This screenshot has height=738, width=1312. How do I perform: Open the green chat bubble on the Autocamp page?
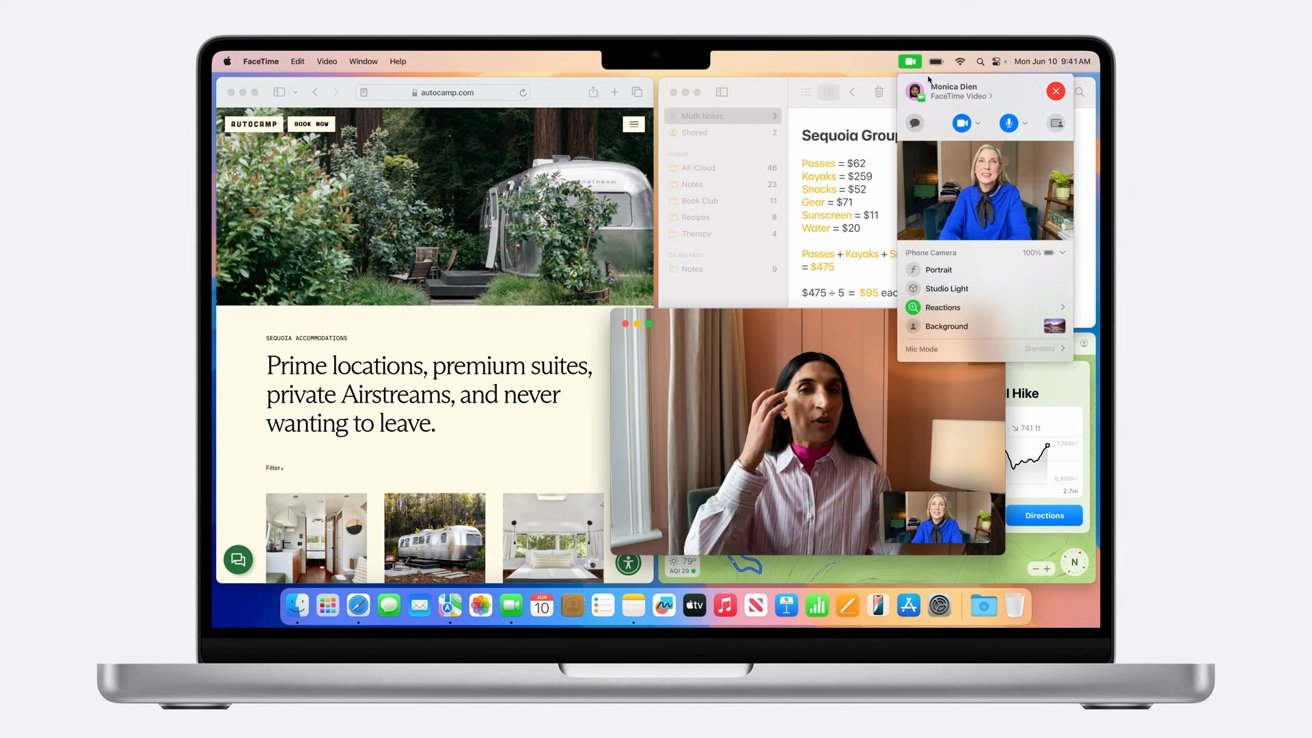pyautogui.click(x=238, y=560)
